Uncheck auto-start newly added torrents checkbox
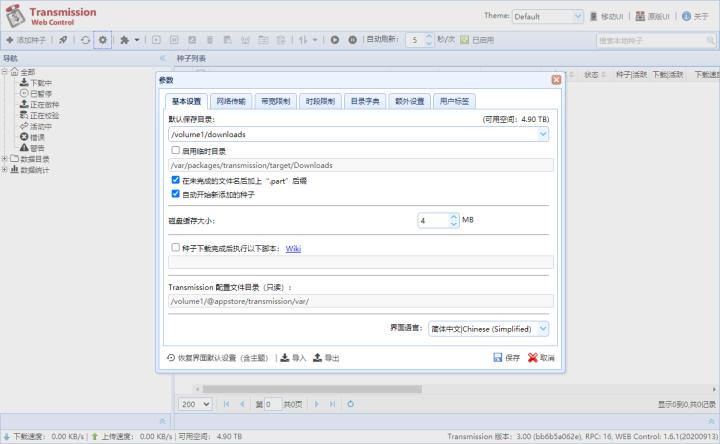The width and height of the screenshot is (720, 444). click(175, 194)
